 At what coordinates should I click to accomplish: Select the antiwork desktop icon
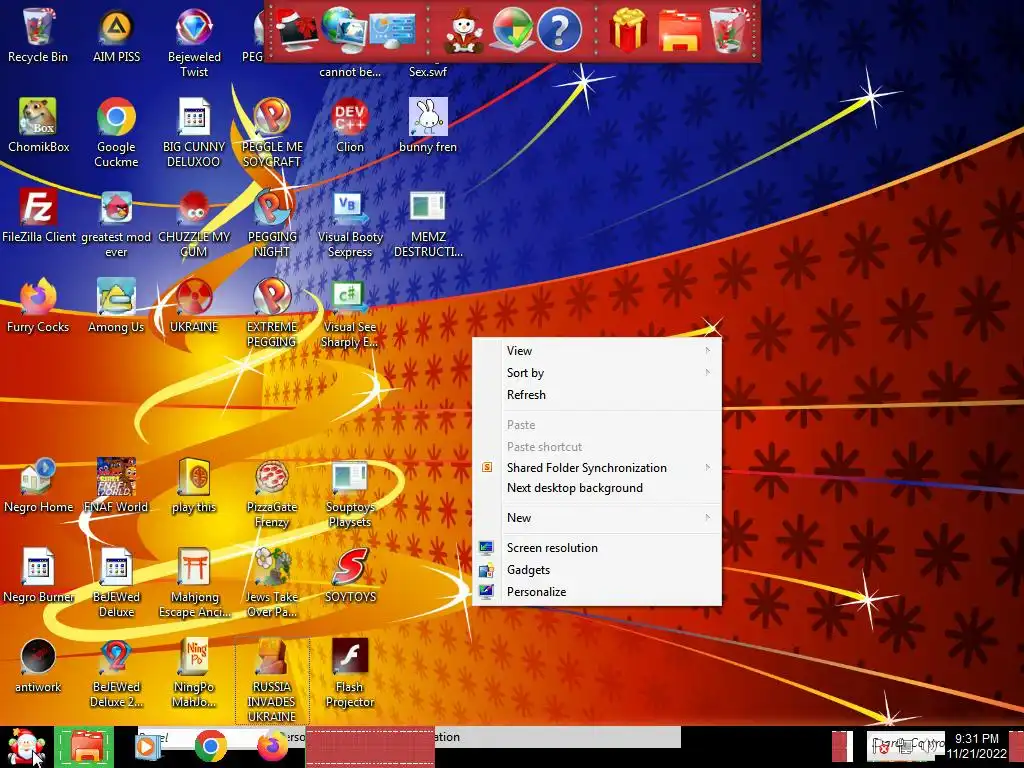click(x=38, y=665)
